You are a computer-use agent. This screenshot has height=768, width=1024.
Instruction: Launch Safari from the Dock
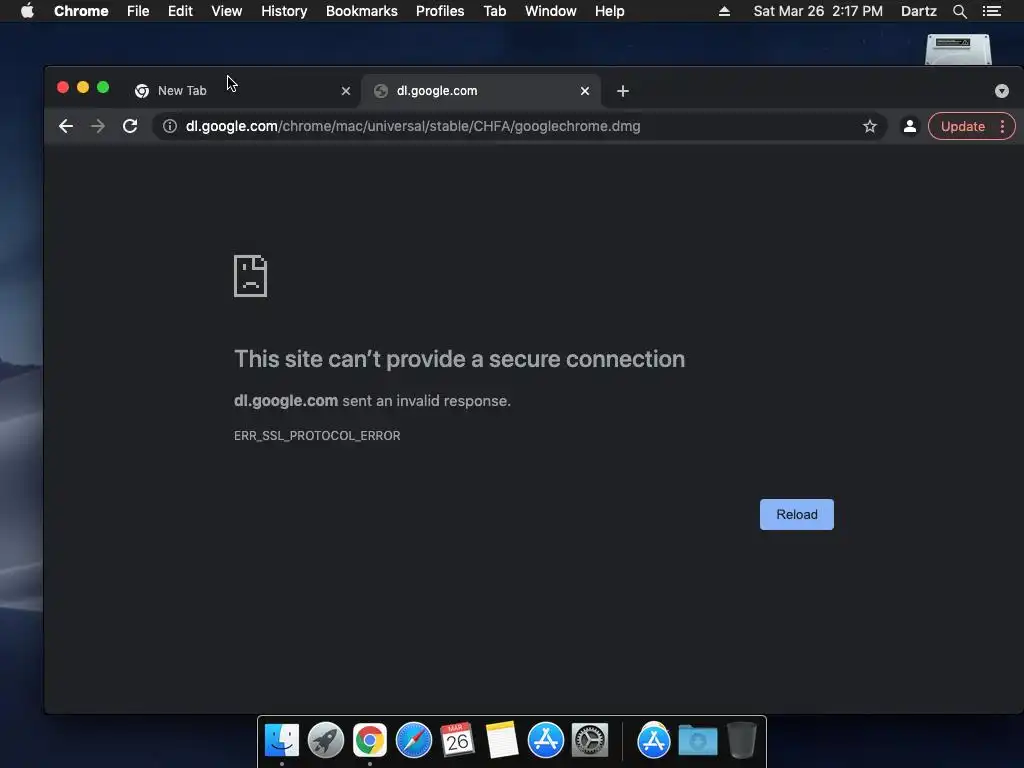pyautogui.click(x=413, y=740)
